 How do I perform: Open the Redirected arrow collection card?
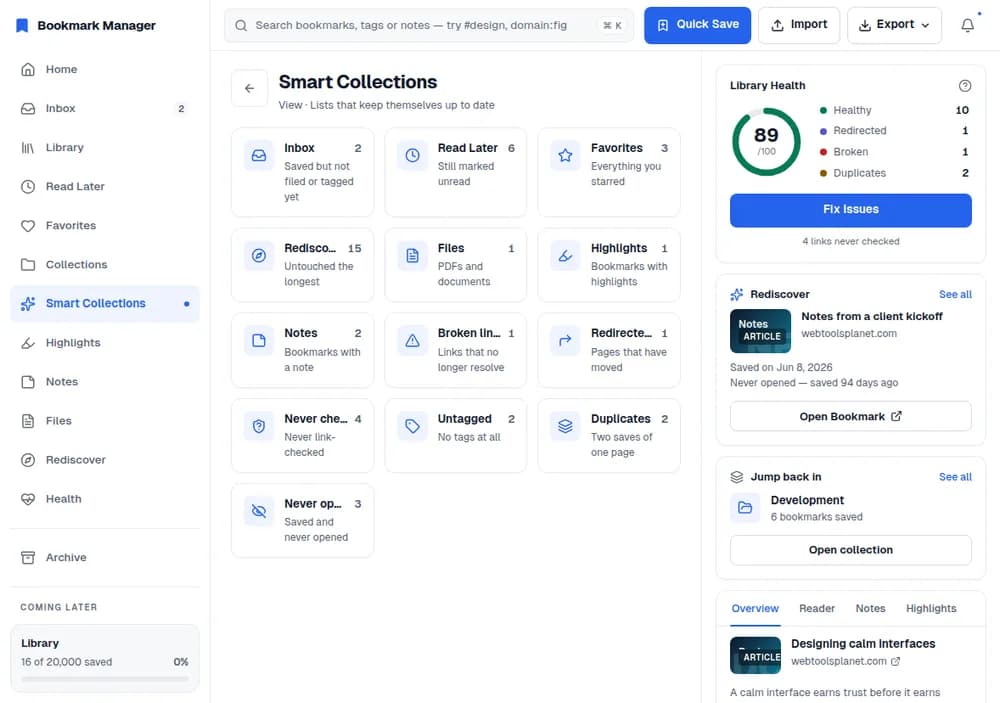tap(609, 350)
